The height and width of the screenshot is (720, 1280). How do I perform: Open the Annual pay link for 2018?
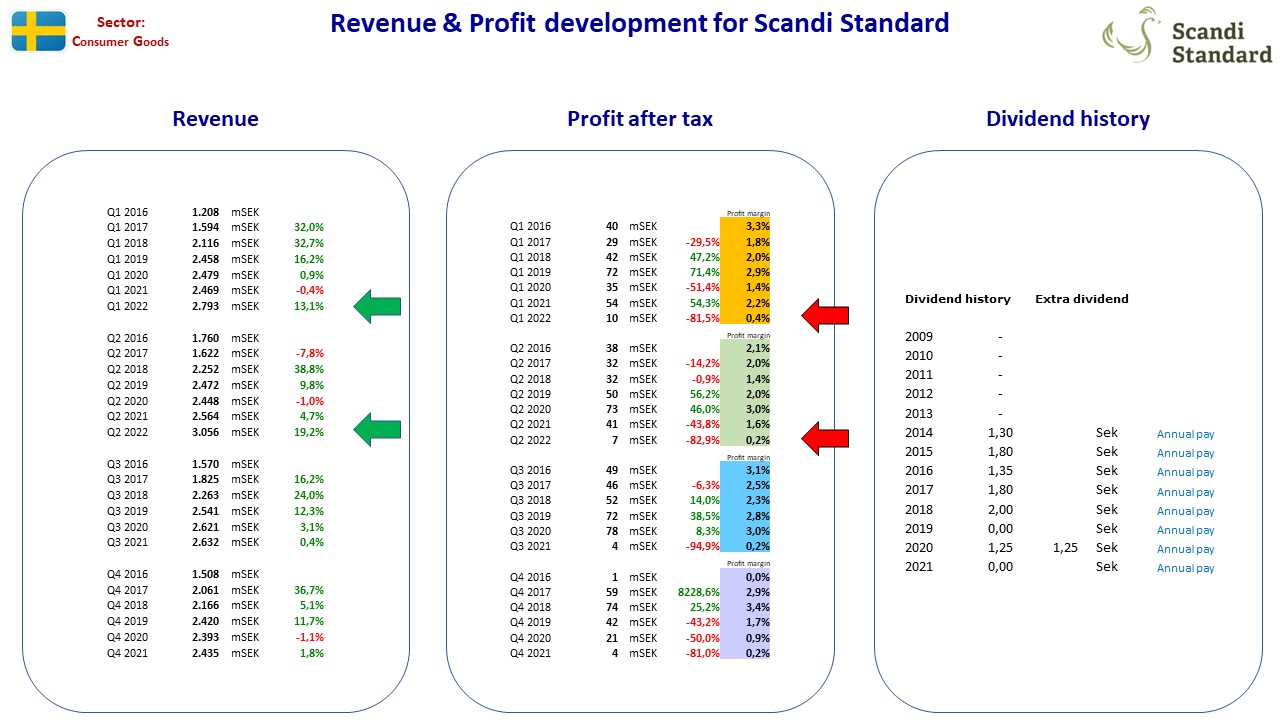click(x=1186, y=511)
